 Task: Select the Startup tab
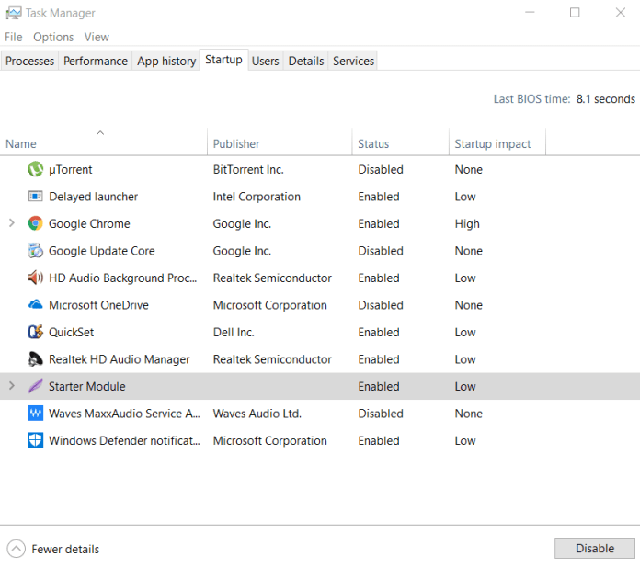click(x=224, y=60)
